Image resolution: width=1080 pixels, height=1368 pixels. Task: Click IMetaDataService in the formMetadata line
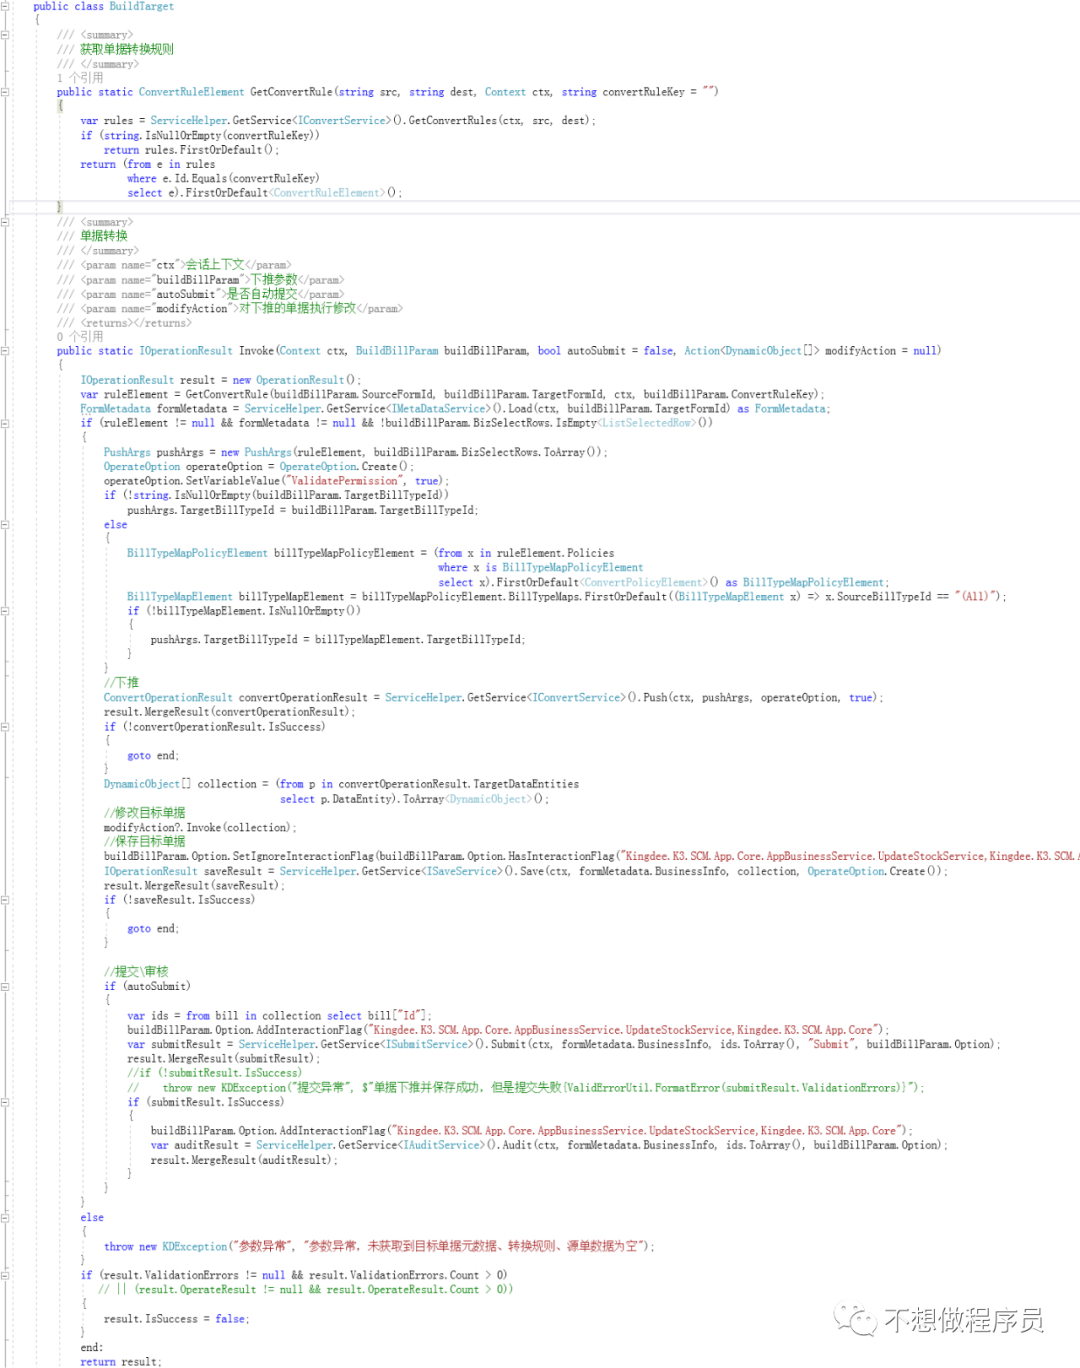click(x=438, y=409)
